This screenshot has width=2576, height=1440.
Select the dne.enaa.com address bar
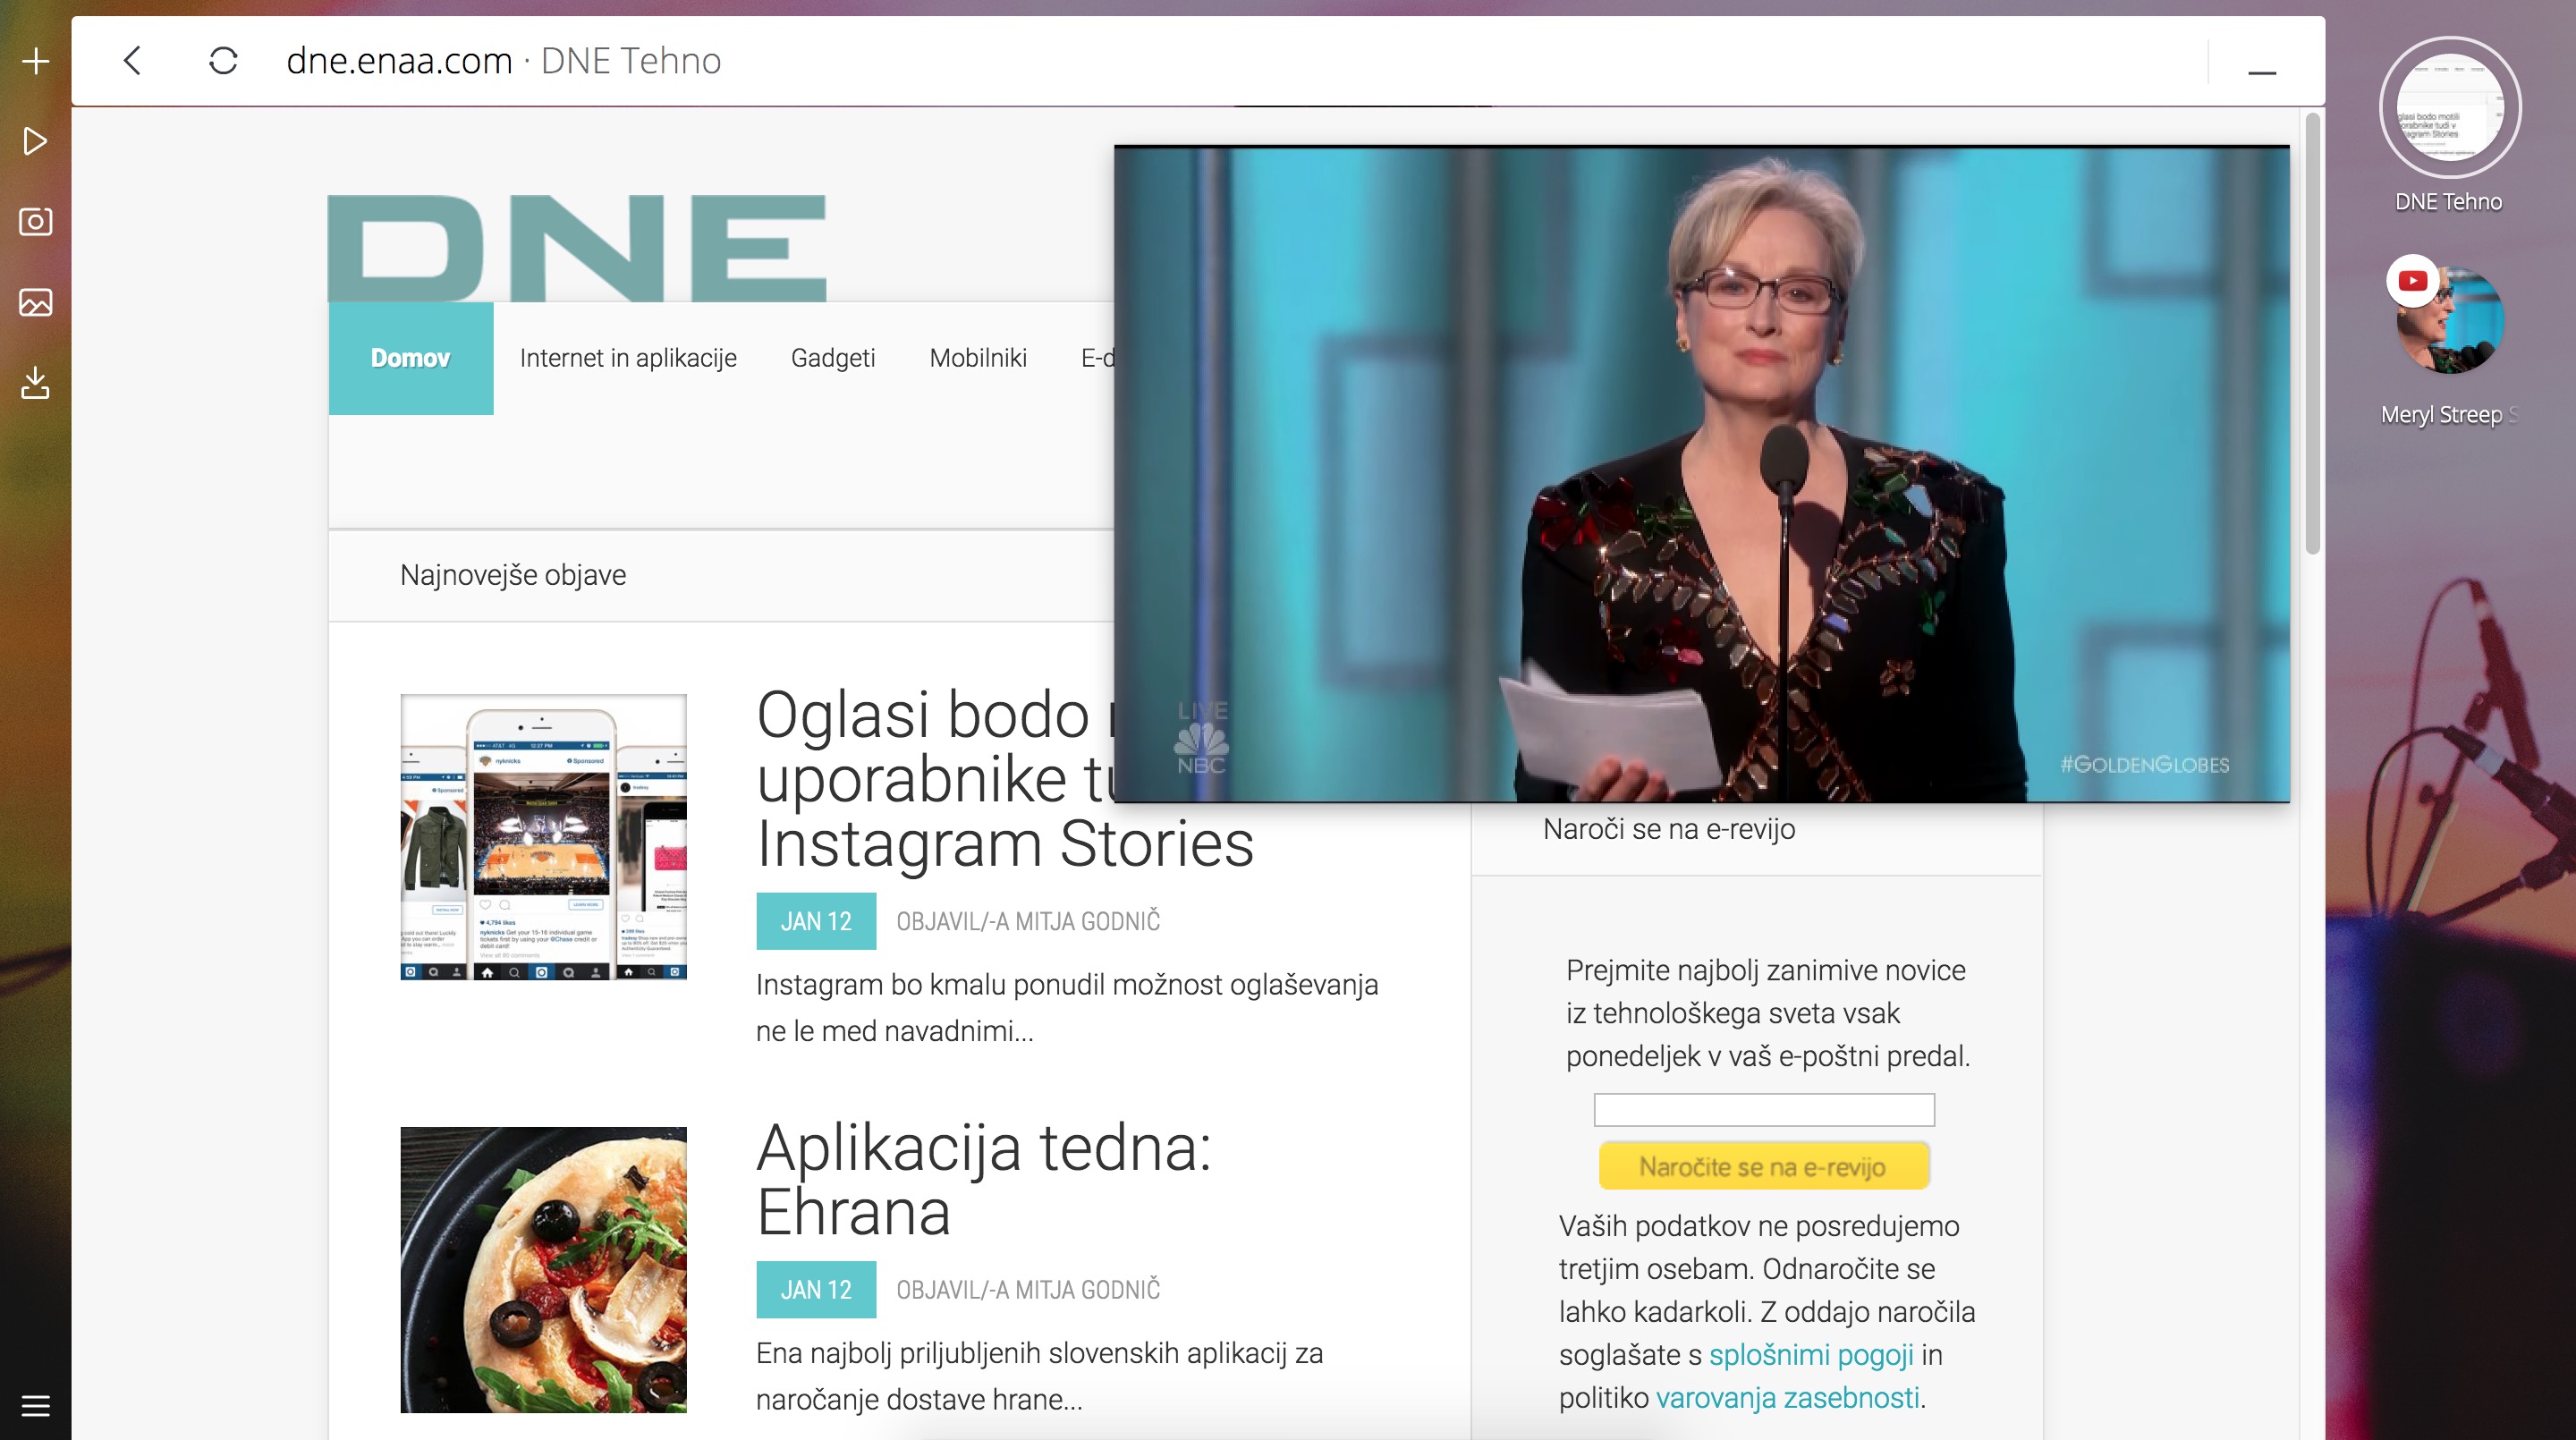(x=504, y=61)
